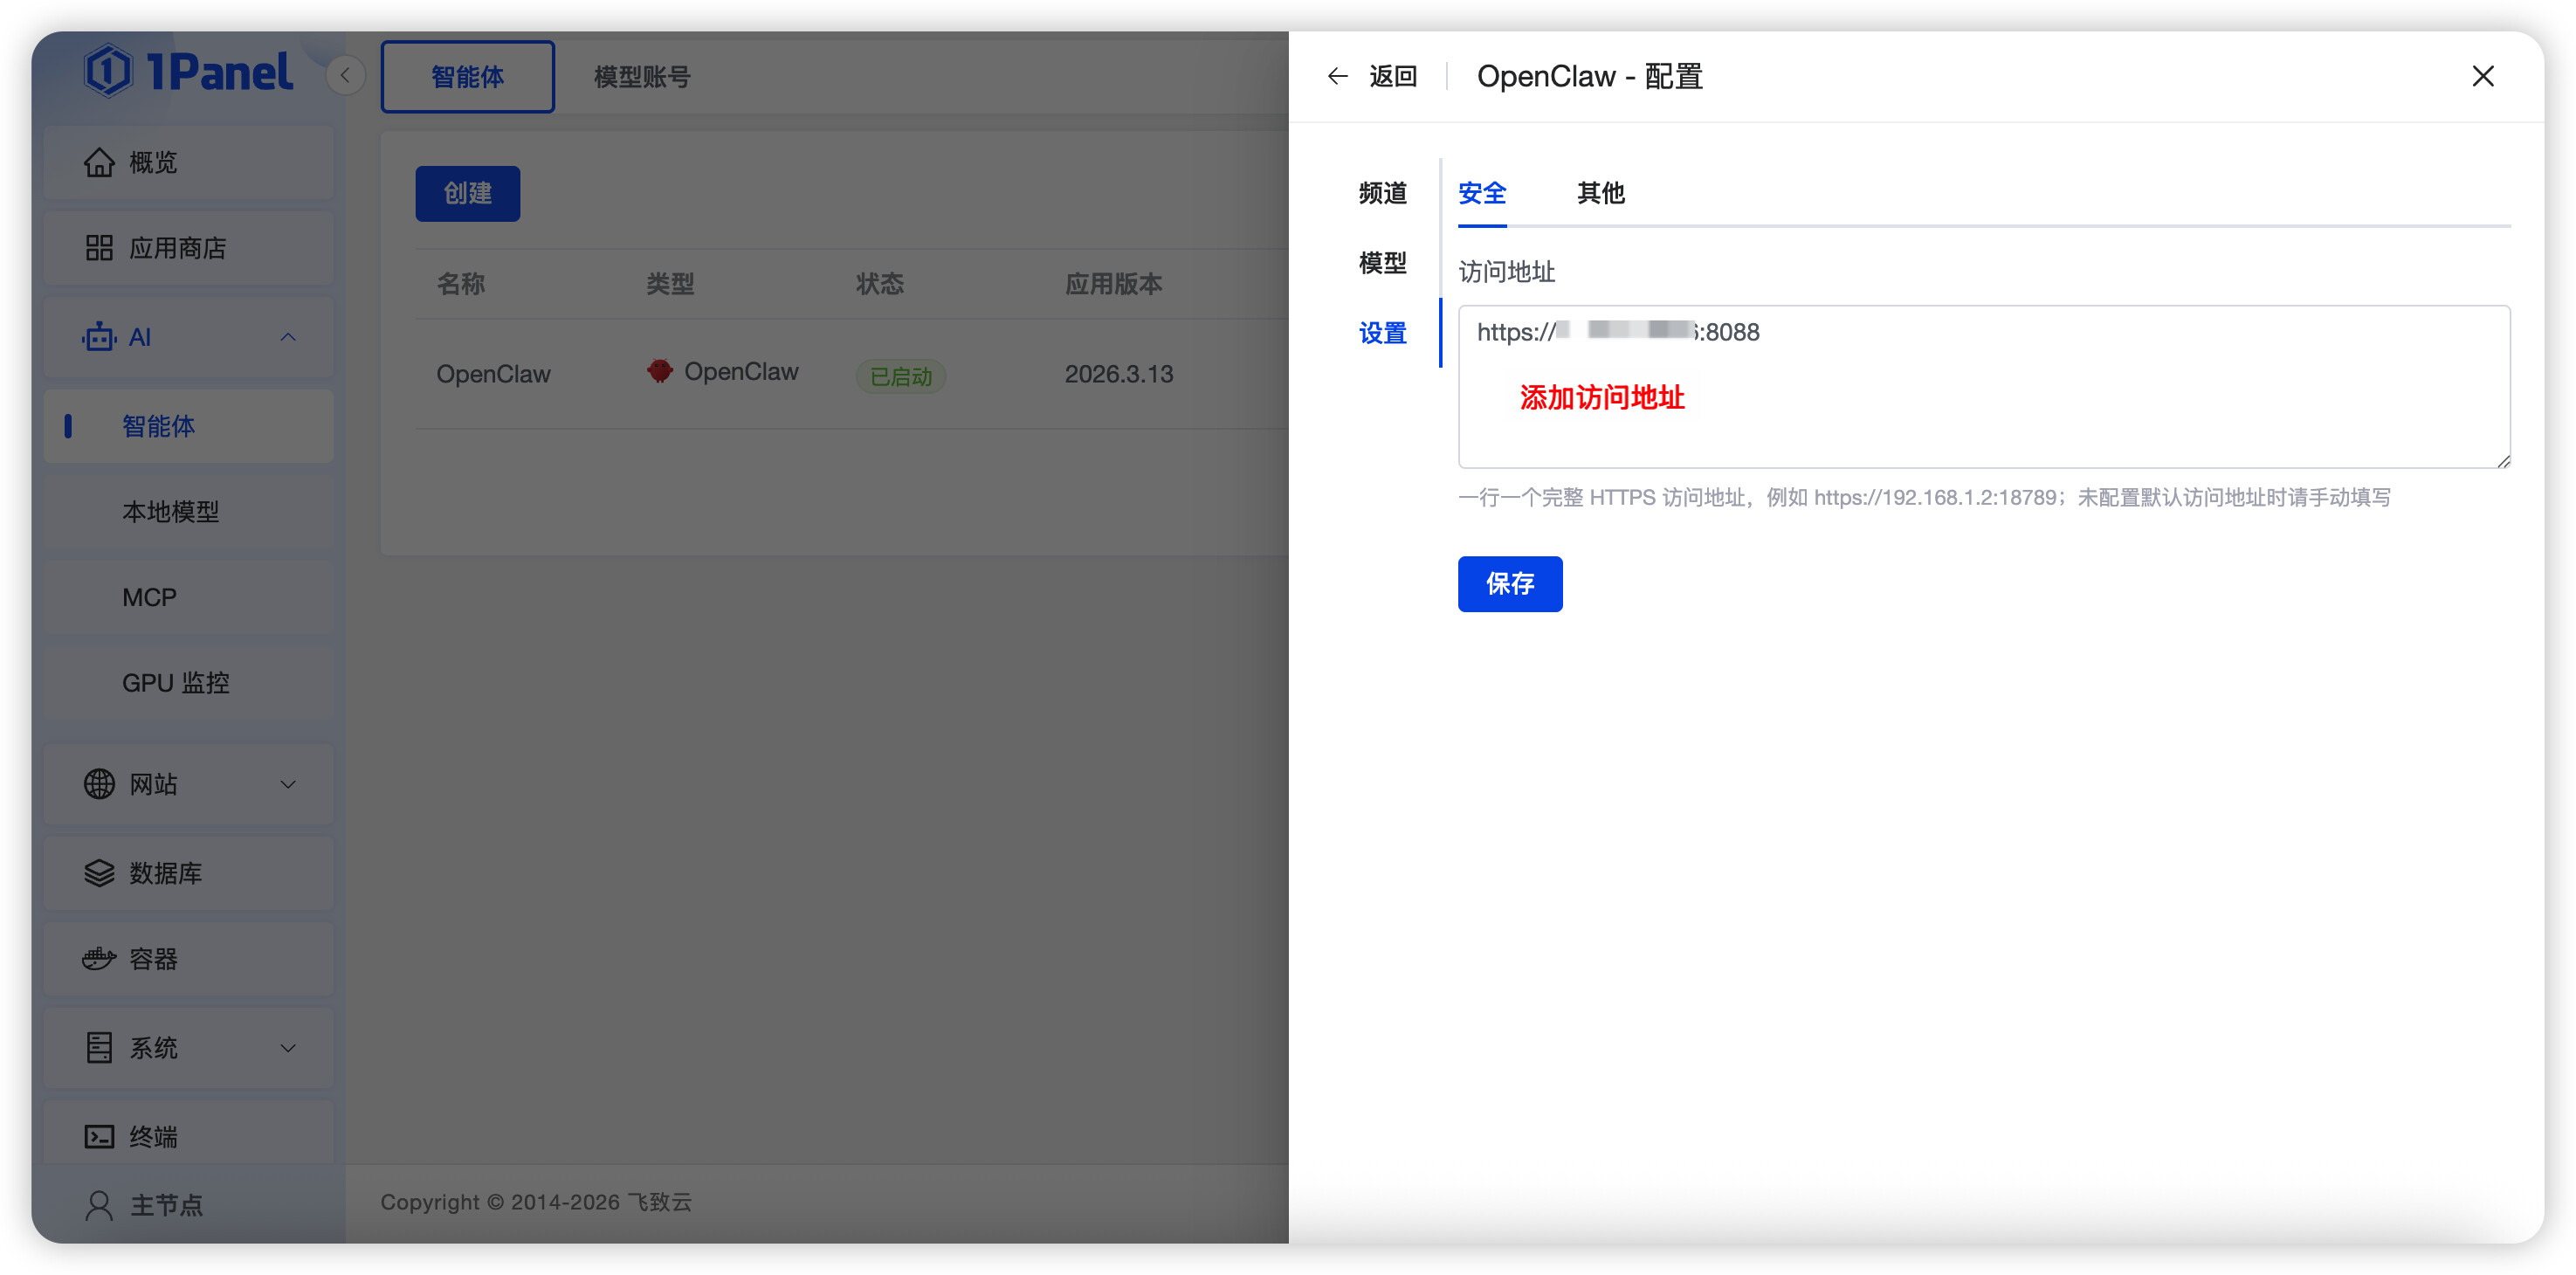
Task: Expand the 系统 submenu arrow
Action: point(288,1048)
